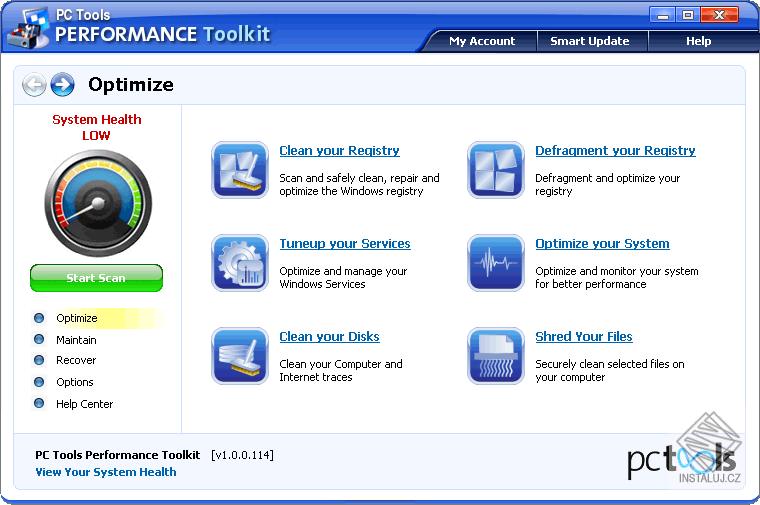Click the PC Tools Performance Toolkit footer label
760x505 pixels.
[x=117, y=455]
